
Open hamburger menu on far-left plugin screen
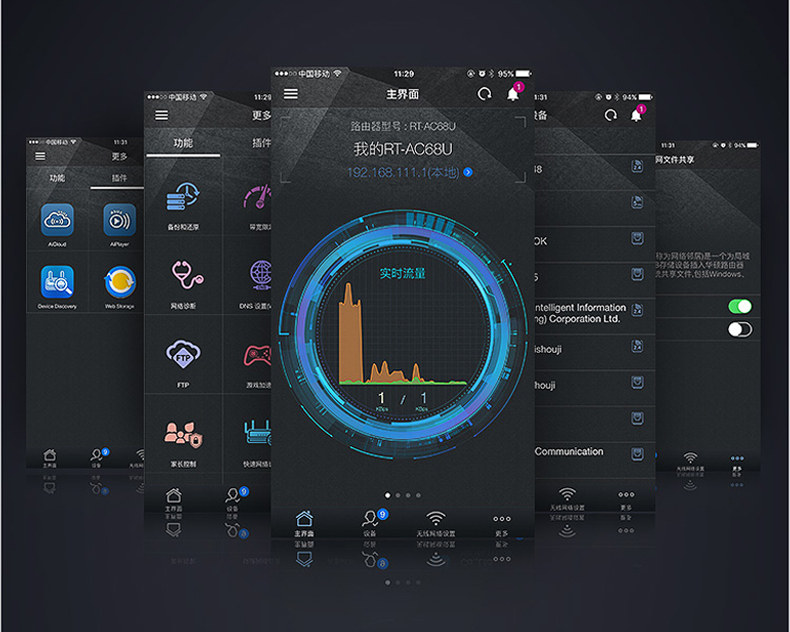pyautogui.click(x=40, y=156)
